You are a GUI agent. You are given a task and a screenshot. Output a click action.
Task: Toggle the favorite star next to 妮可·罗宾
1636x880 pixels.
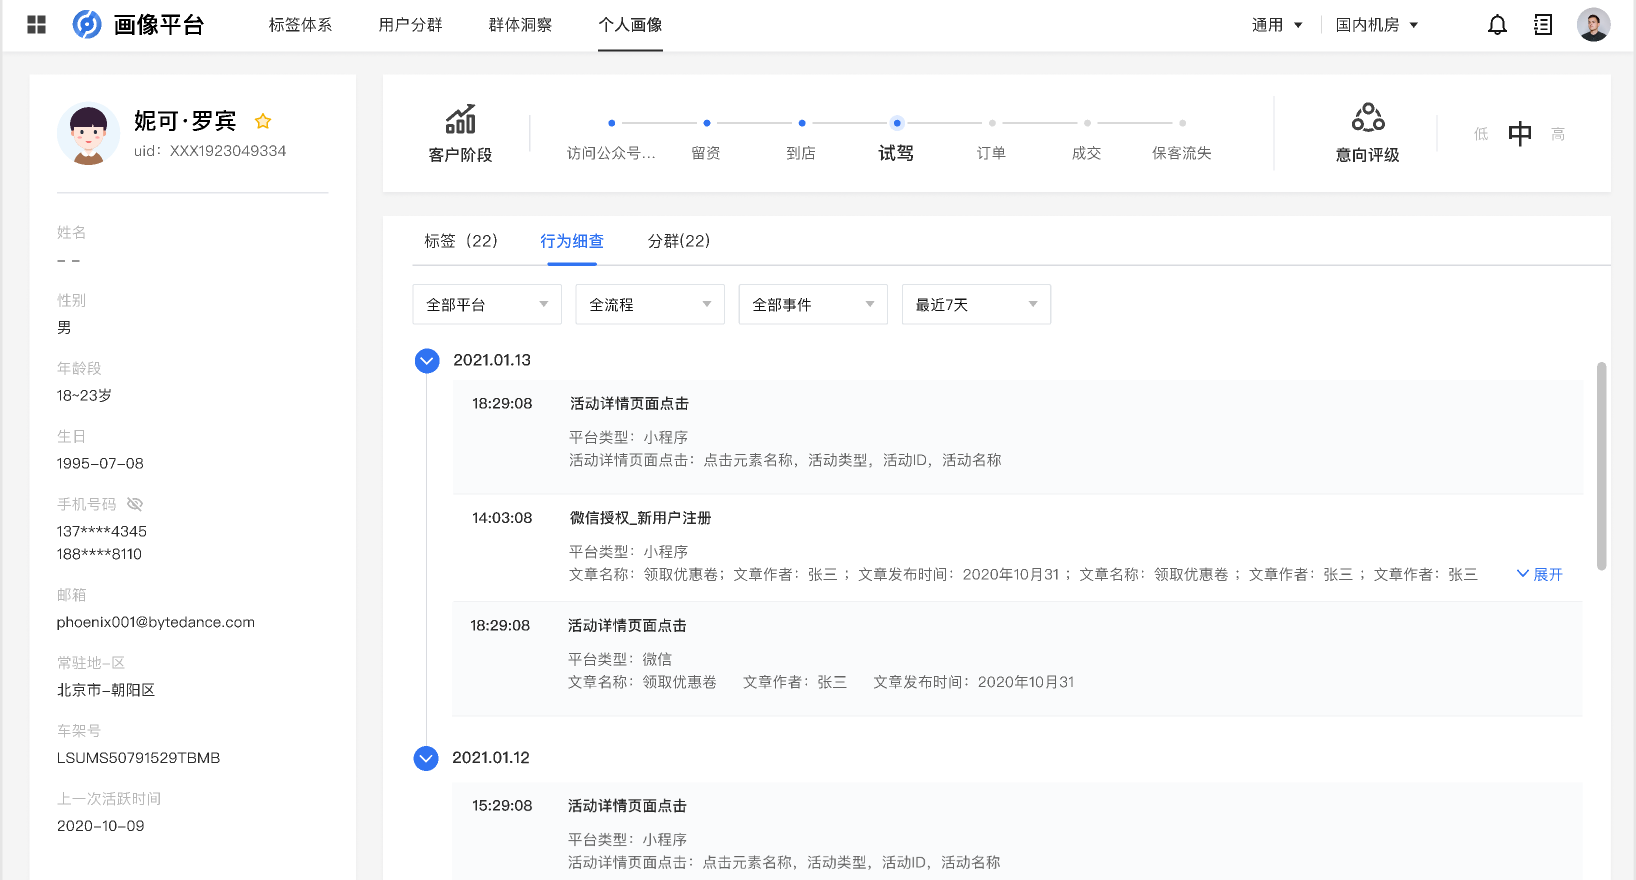pyautogui.click(x=263, y=121)
